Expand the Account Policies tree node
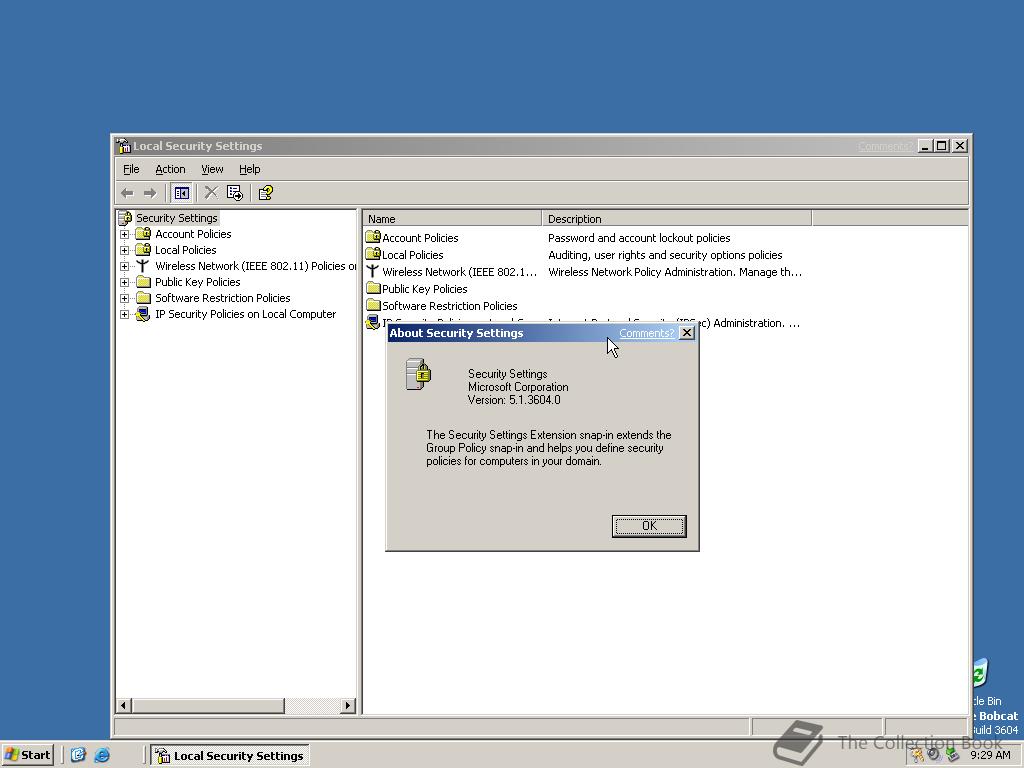Viewport: 1024px width, 768px height. [x=124, y=234]
